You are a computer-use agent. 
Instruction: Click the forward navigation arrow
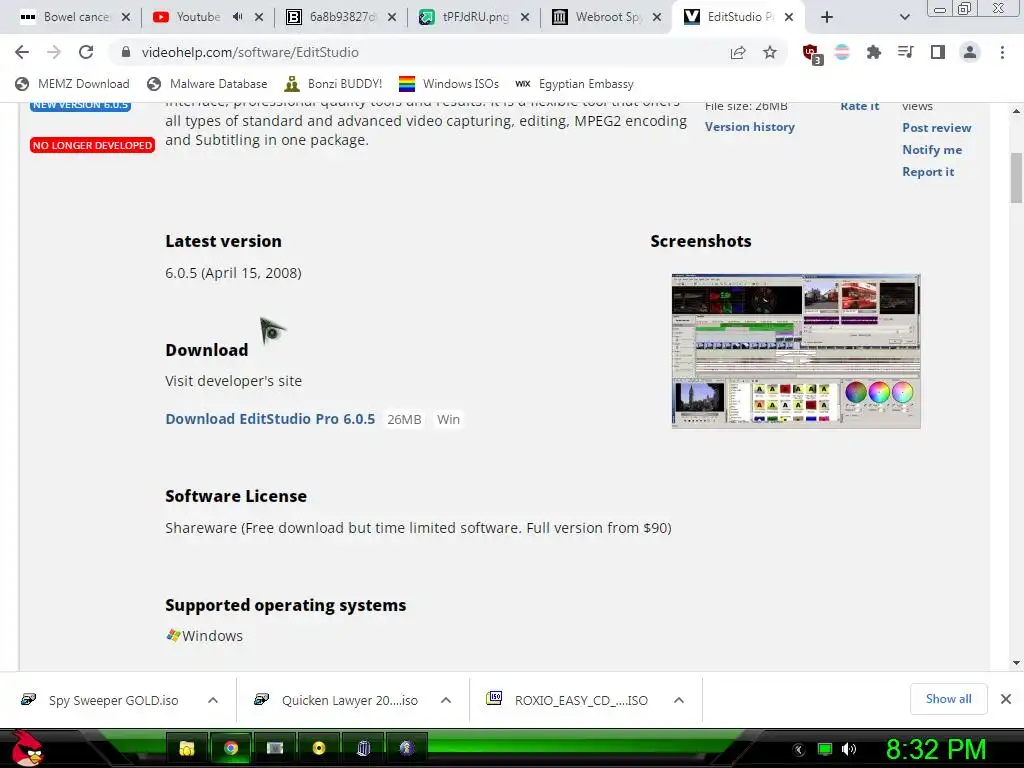pyautogui.click(x=54, y=52)
